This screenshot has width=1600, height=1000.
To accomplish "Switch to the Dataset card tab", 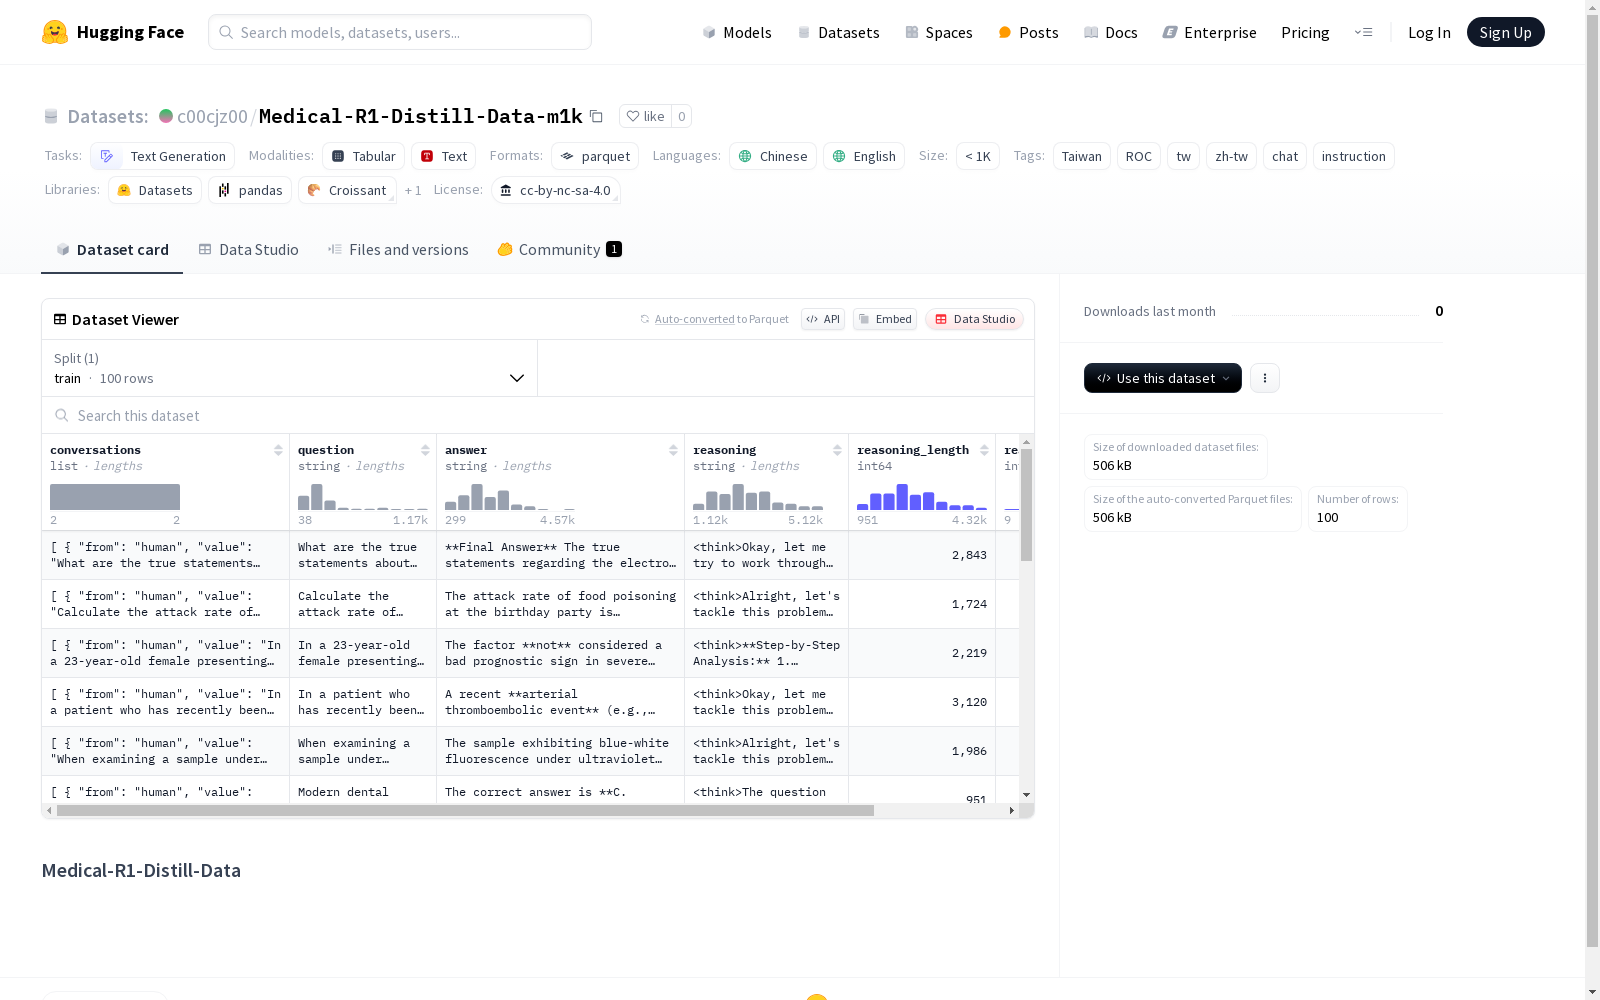I will coord(112,250).
